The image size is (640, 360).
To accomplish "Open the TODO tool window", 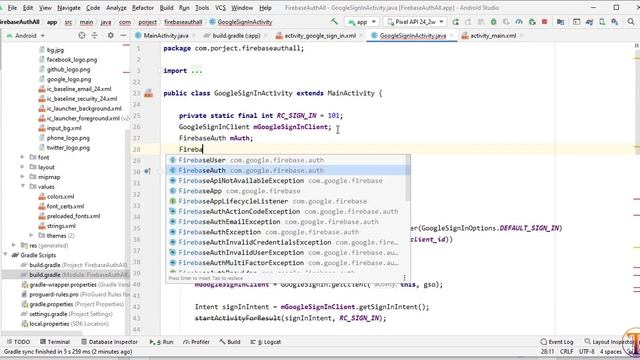I will coord(18,342).
